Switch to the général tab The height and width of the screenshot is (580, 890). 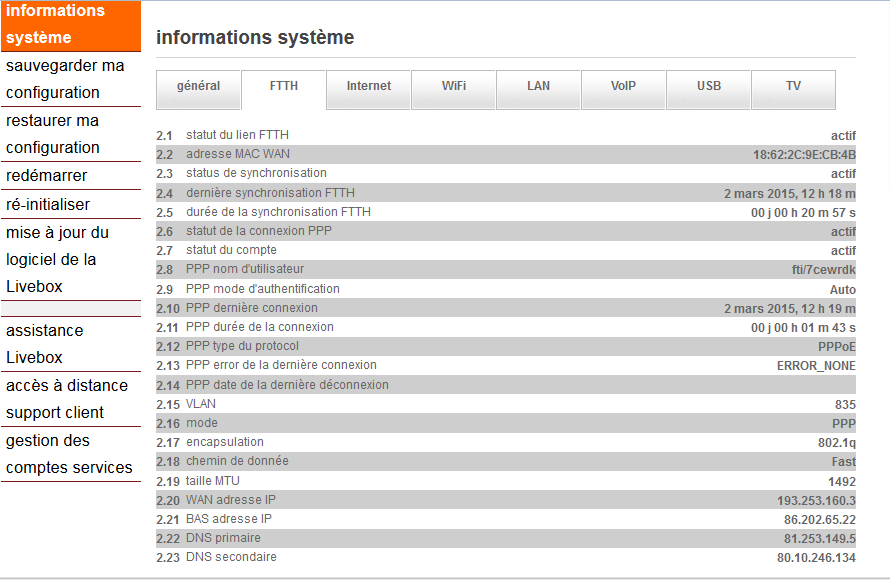[x=198, y=87]
